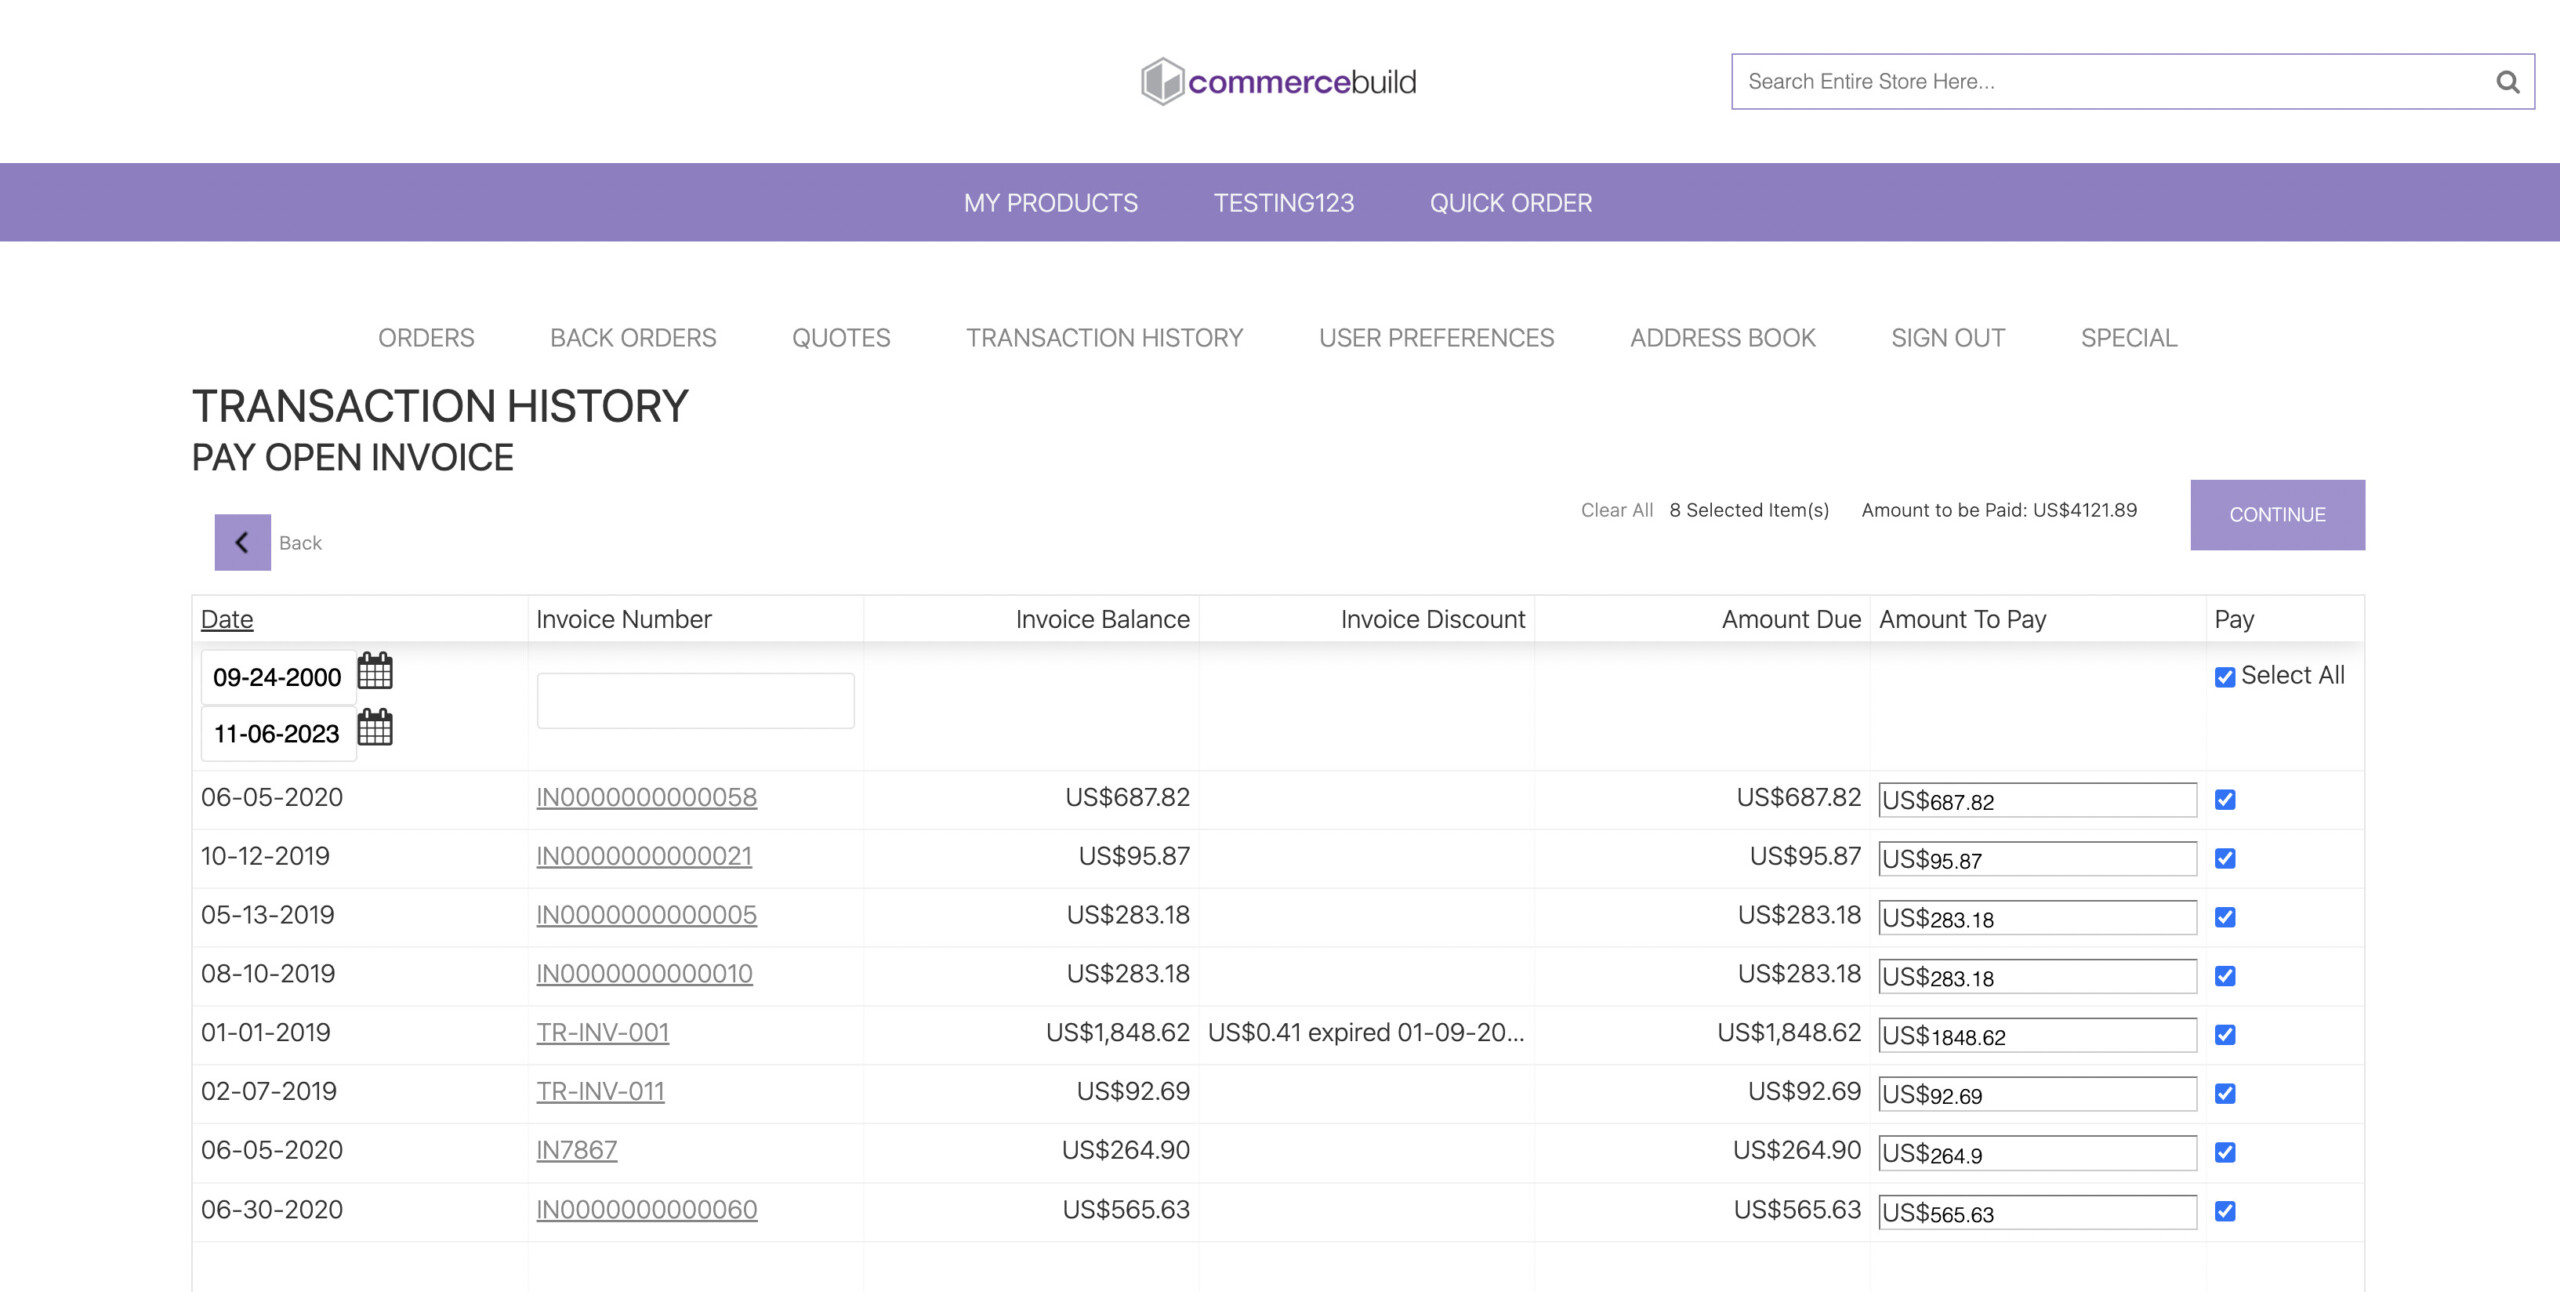
Task: Open My Products menu item
Action: coord(1050,203)
